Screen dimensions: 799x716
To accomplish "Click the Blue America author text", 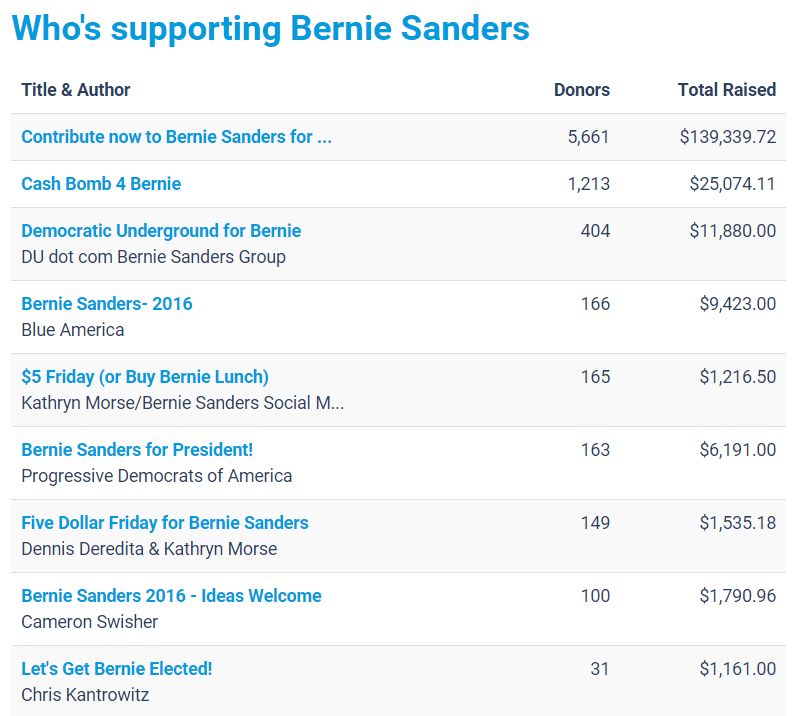I will (x=73, y=330).
